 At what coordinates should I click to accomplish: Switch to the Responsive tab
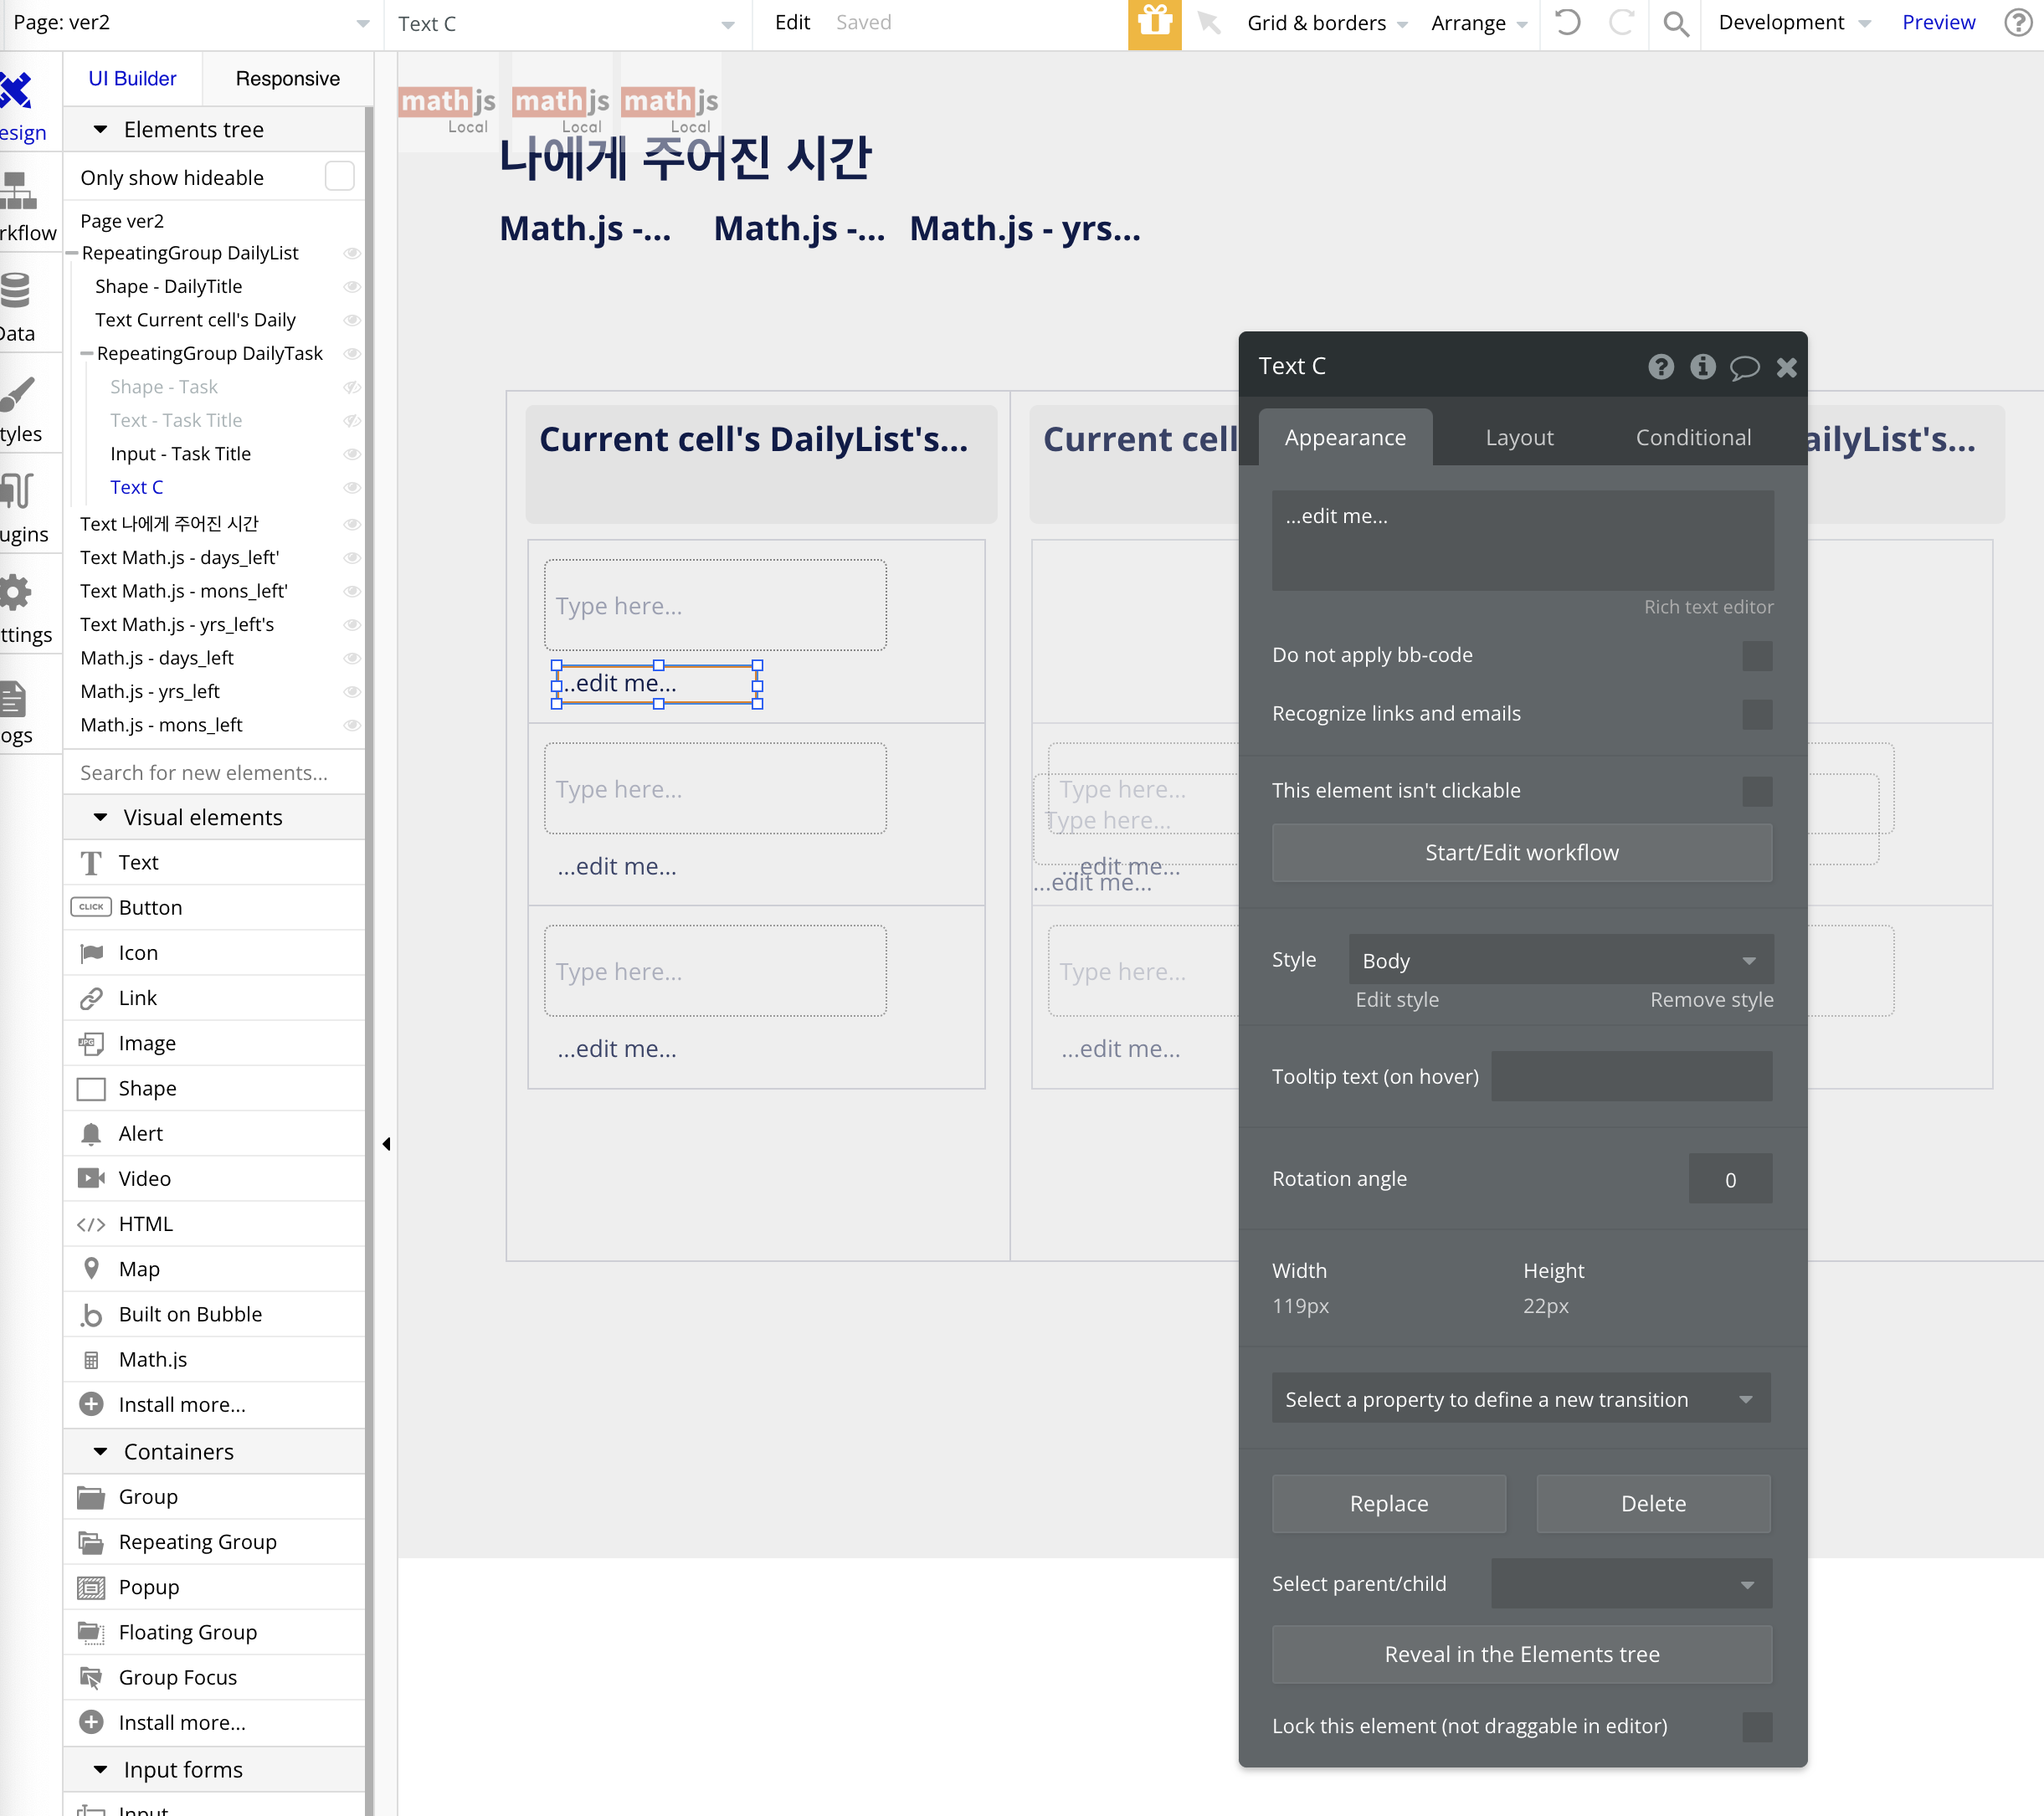[x=287, y=78]
